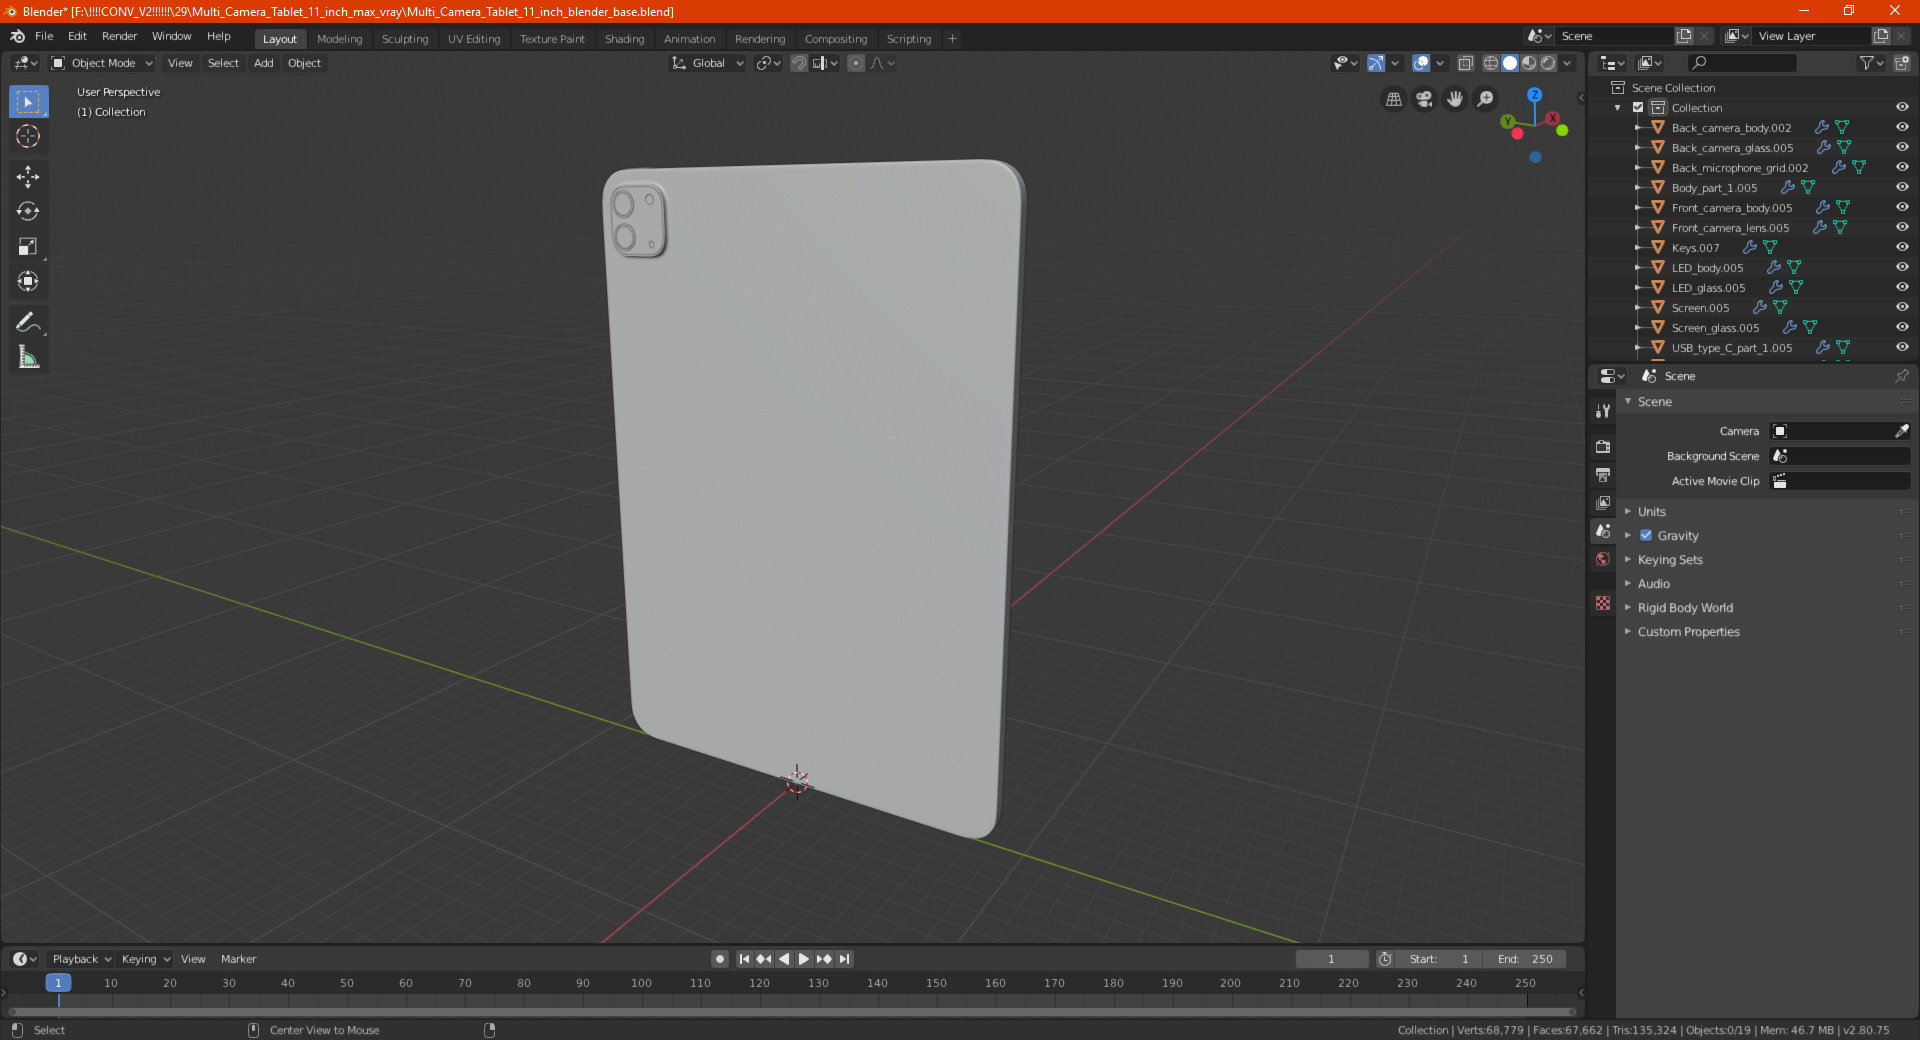Viewport: 1920px width, 1040px height.
Task: Activate the Move tool
Action: [28, 177]
